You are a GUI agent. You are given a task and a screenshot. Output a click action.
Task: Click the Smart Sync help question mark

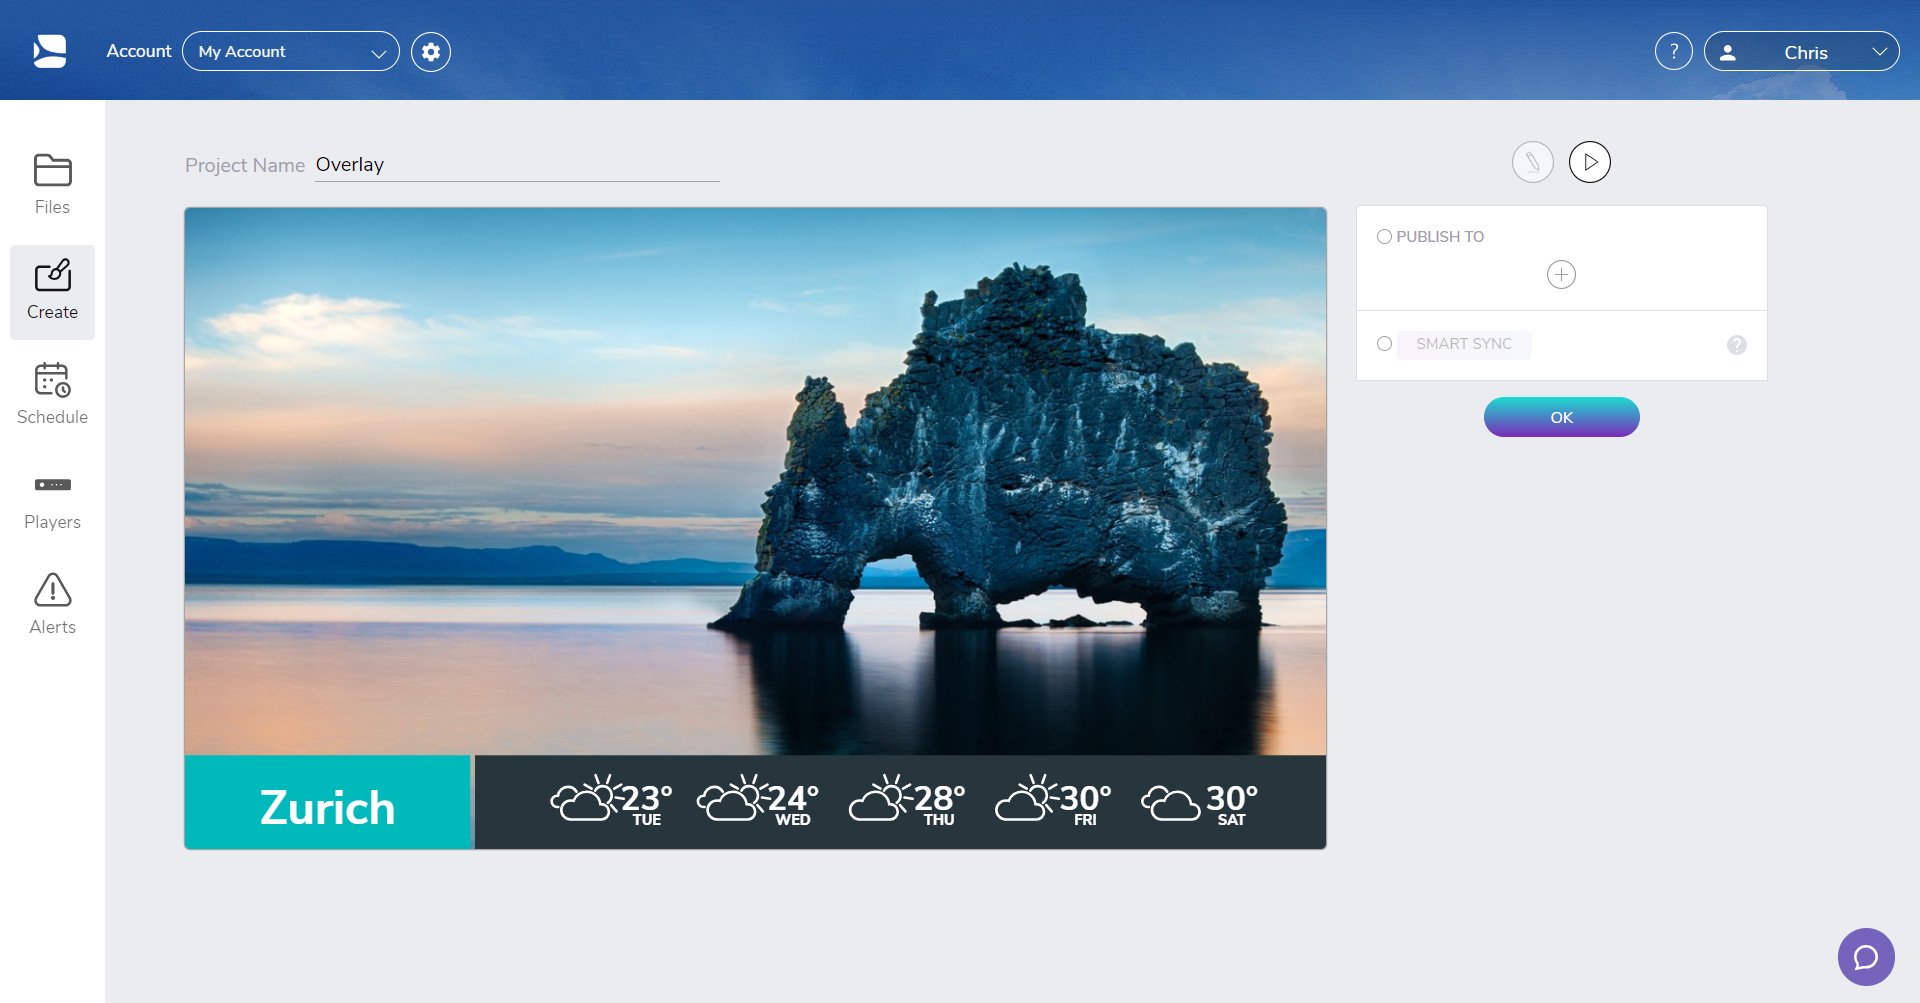[x=1736, y=345]
